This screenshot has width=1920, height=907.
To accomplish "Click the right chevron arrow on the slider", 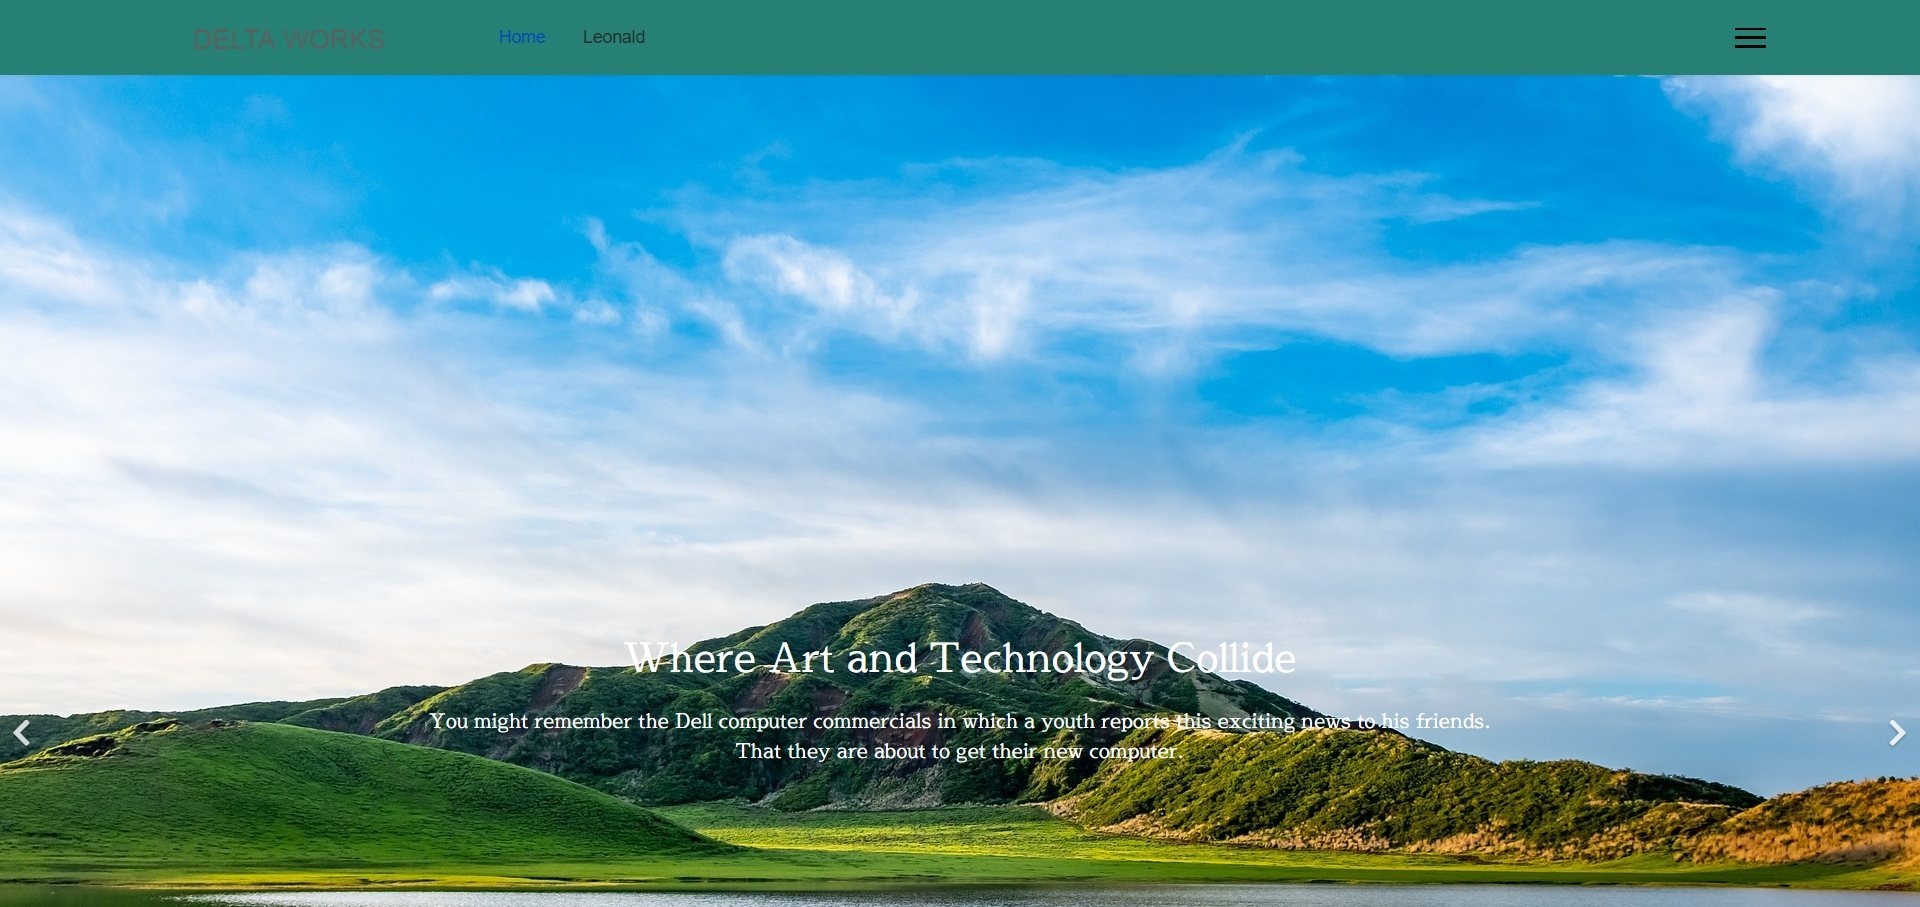I will tap(1896, 733).
